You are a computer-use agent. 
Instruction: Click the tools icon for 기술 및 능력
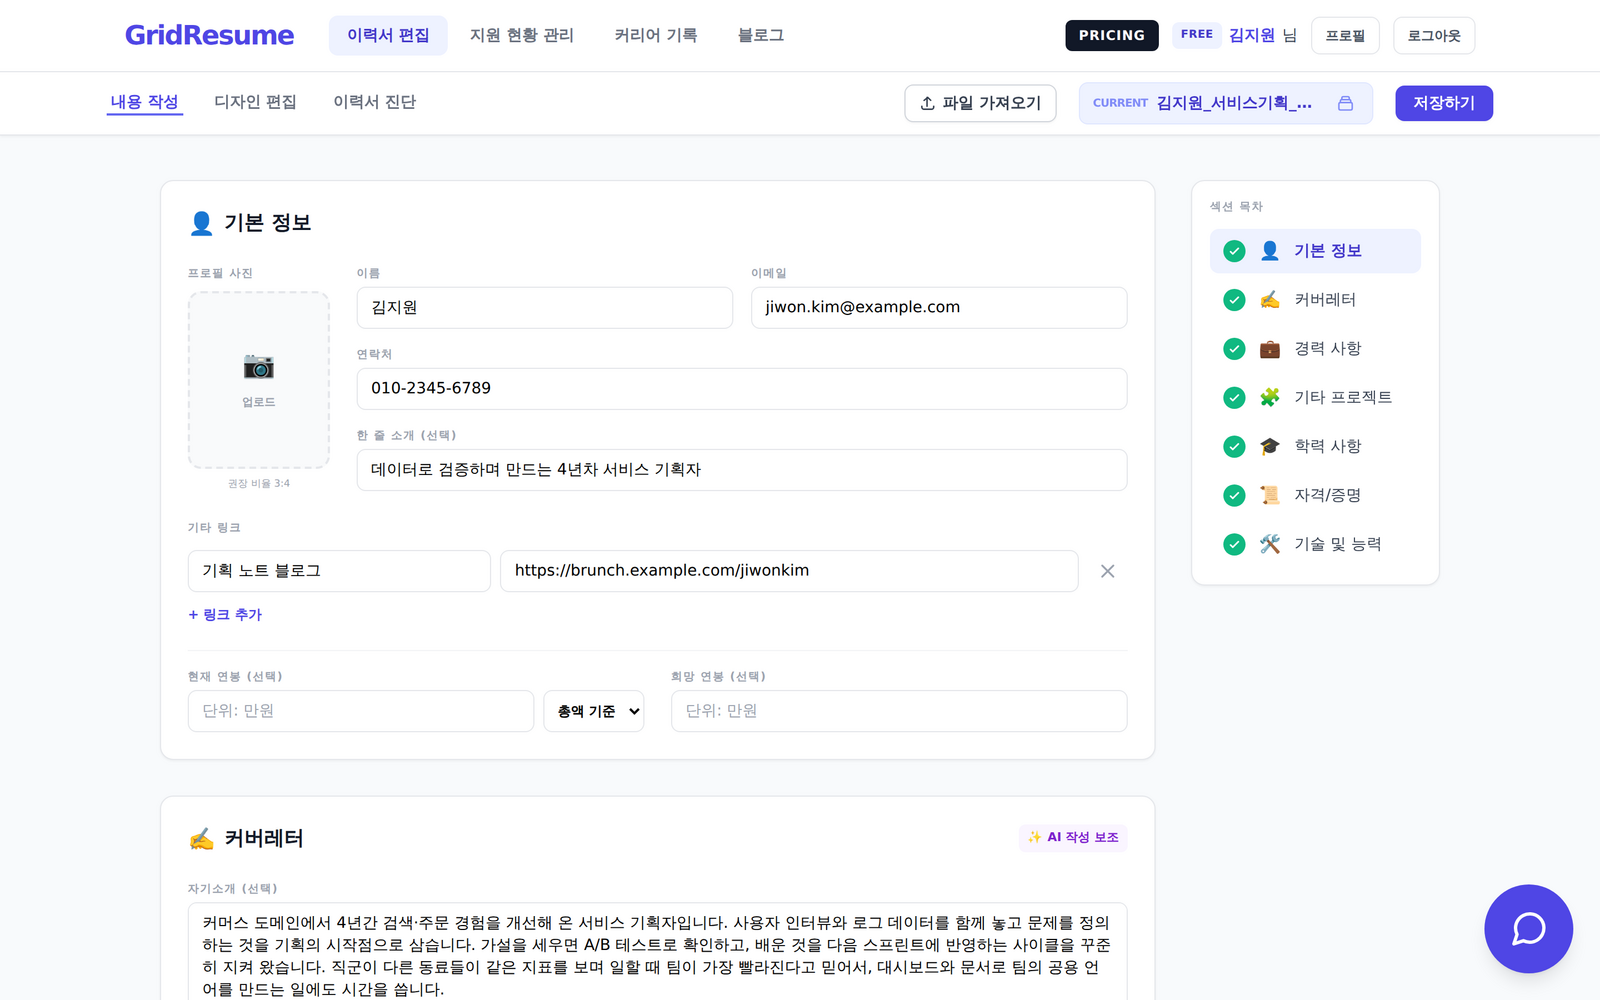point(1270,545)
